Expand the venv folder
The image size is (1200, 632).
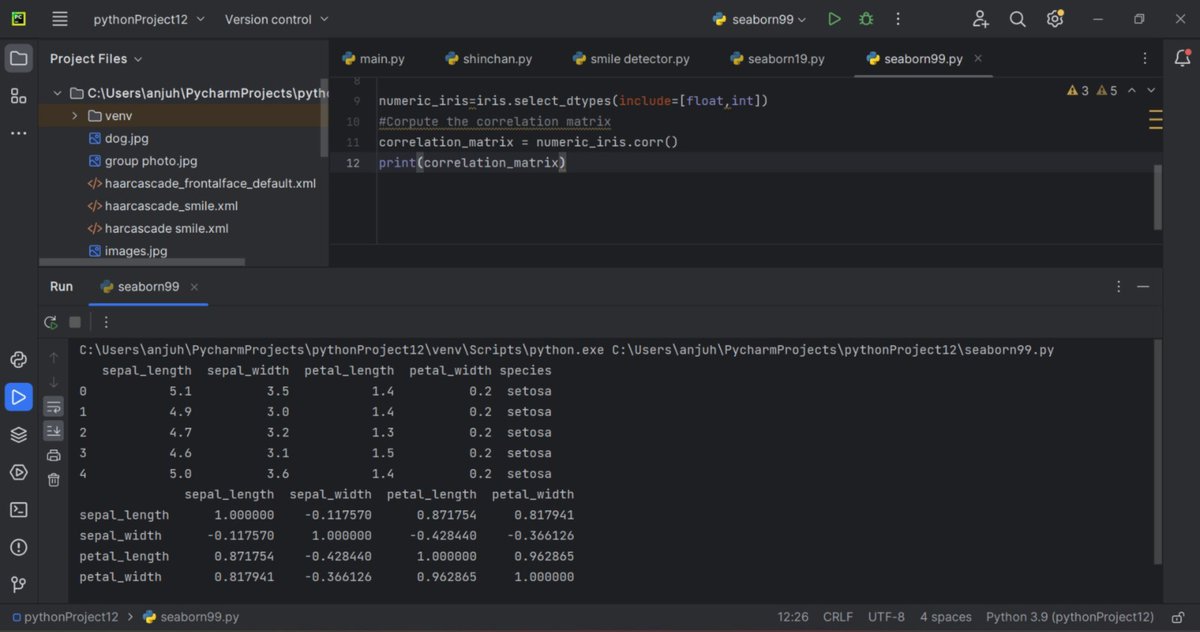(75, 116)
